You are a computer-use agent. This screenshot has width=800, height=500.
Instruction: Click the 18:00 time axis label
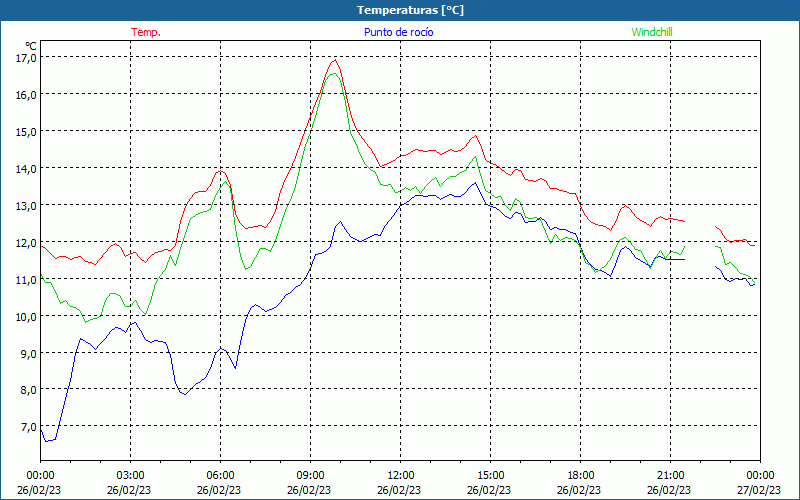click(x=581, y=476)
